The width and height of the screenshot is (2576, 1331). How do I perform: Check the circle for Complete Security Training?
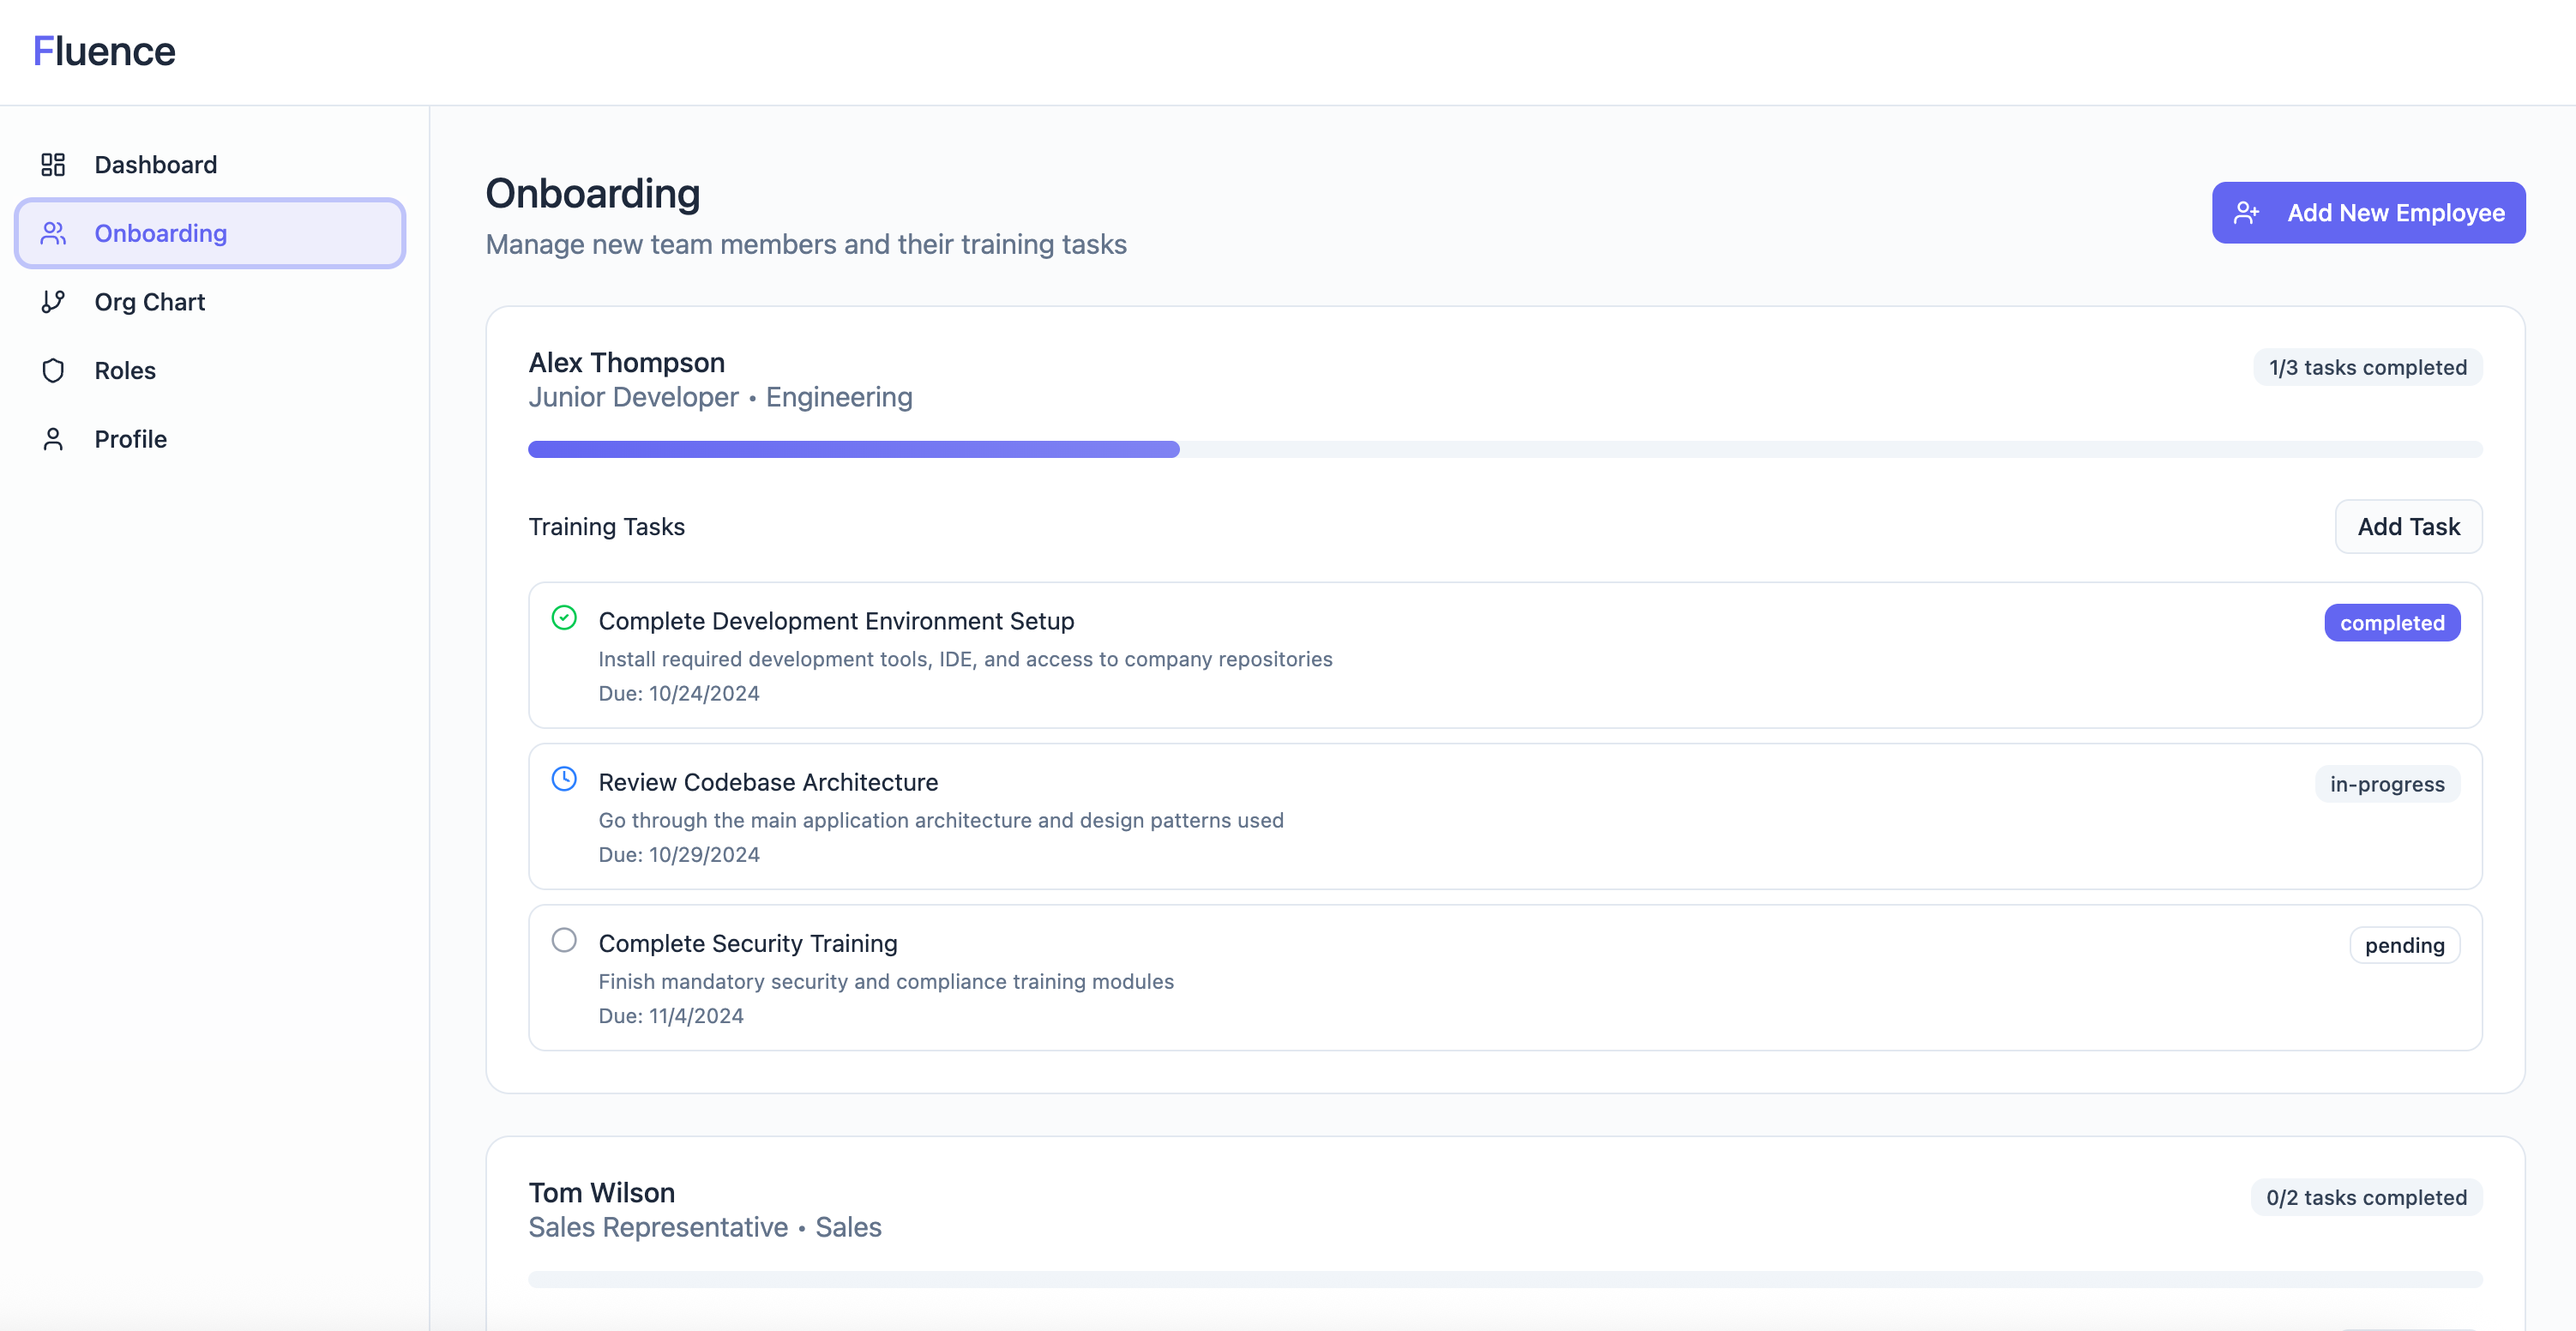[564, 940]
